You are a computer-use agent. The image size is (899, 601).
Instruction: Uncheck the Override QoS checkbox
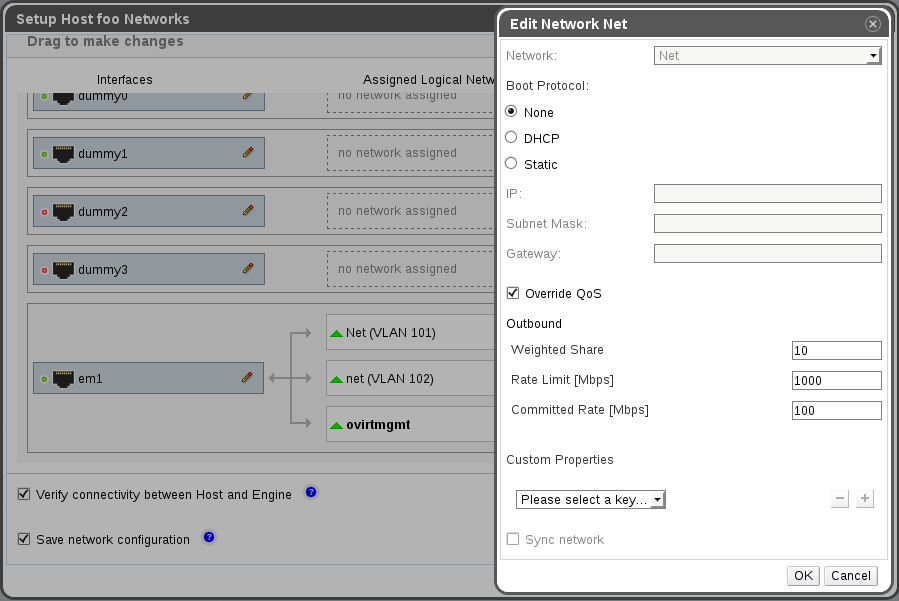pyautogui.click(x=513, y=293)
